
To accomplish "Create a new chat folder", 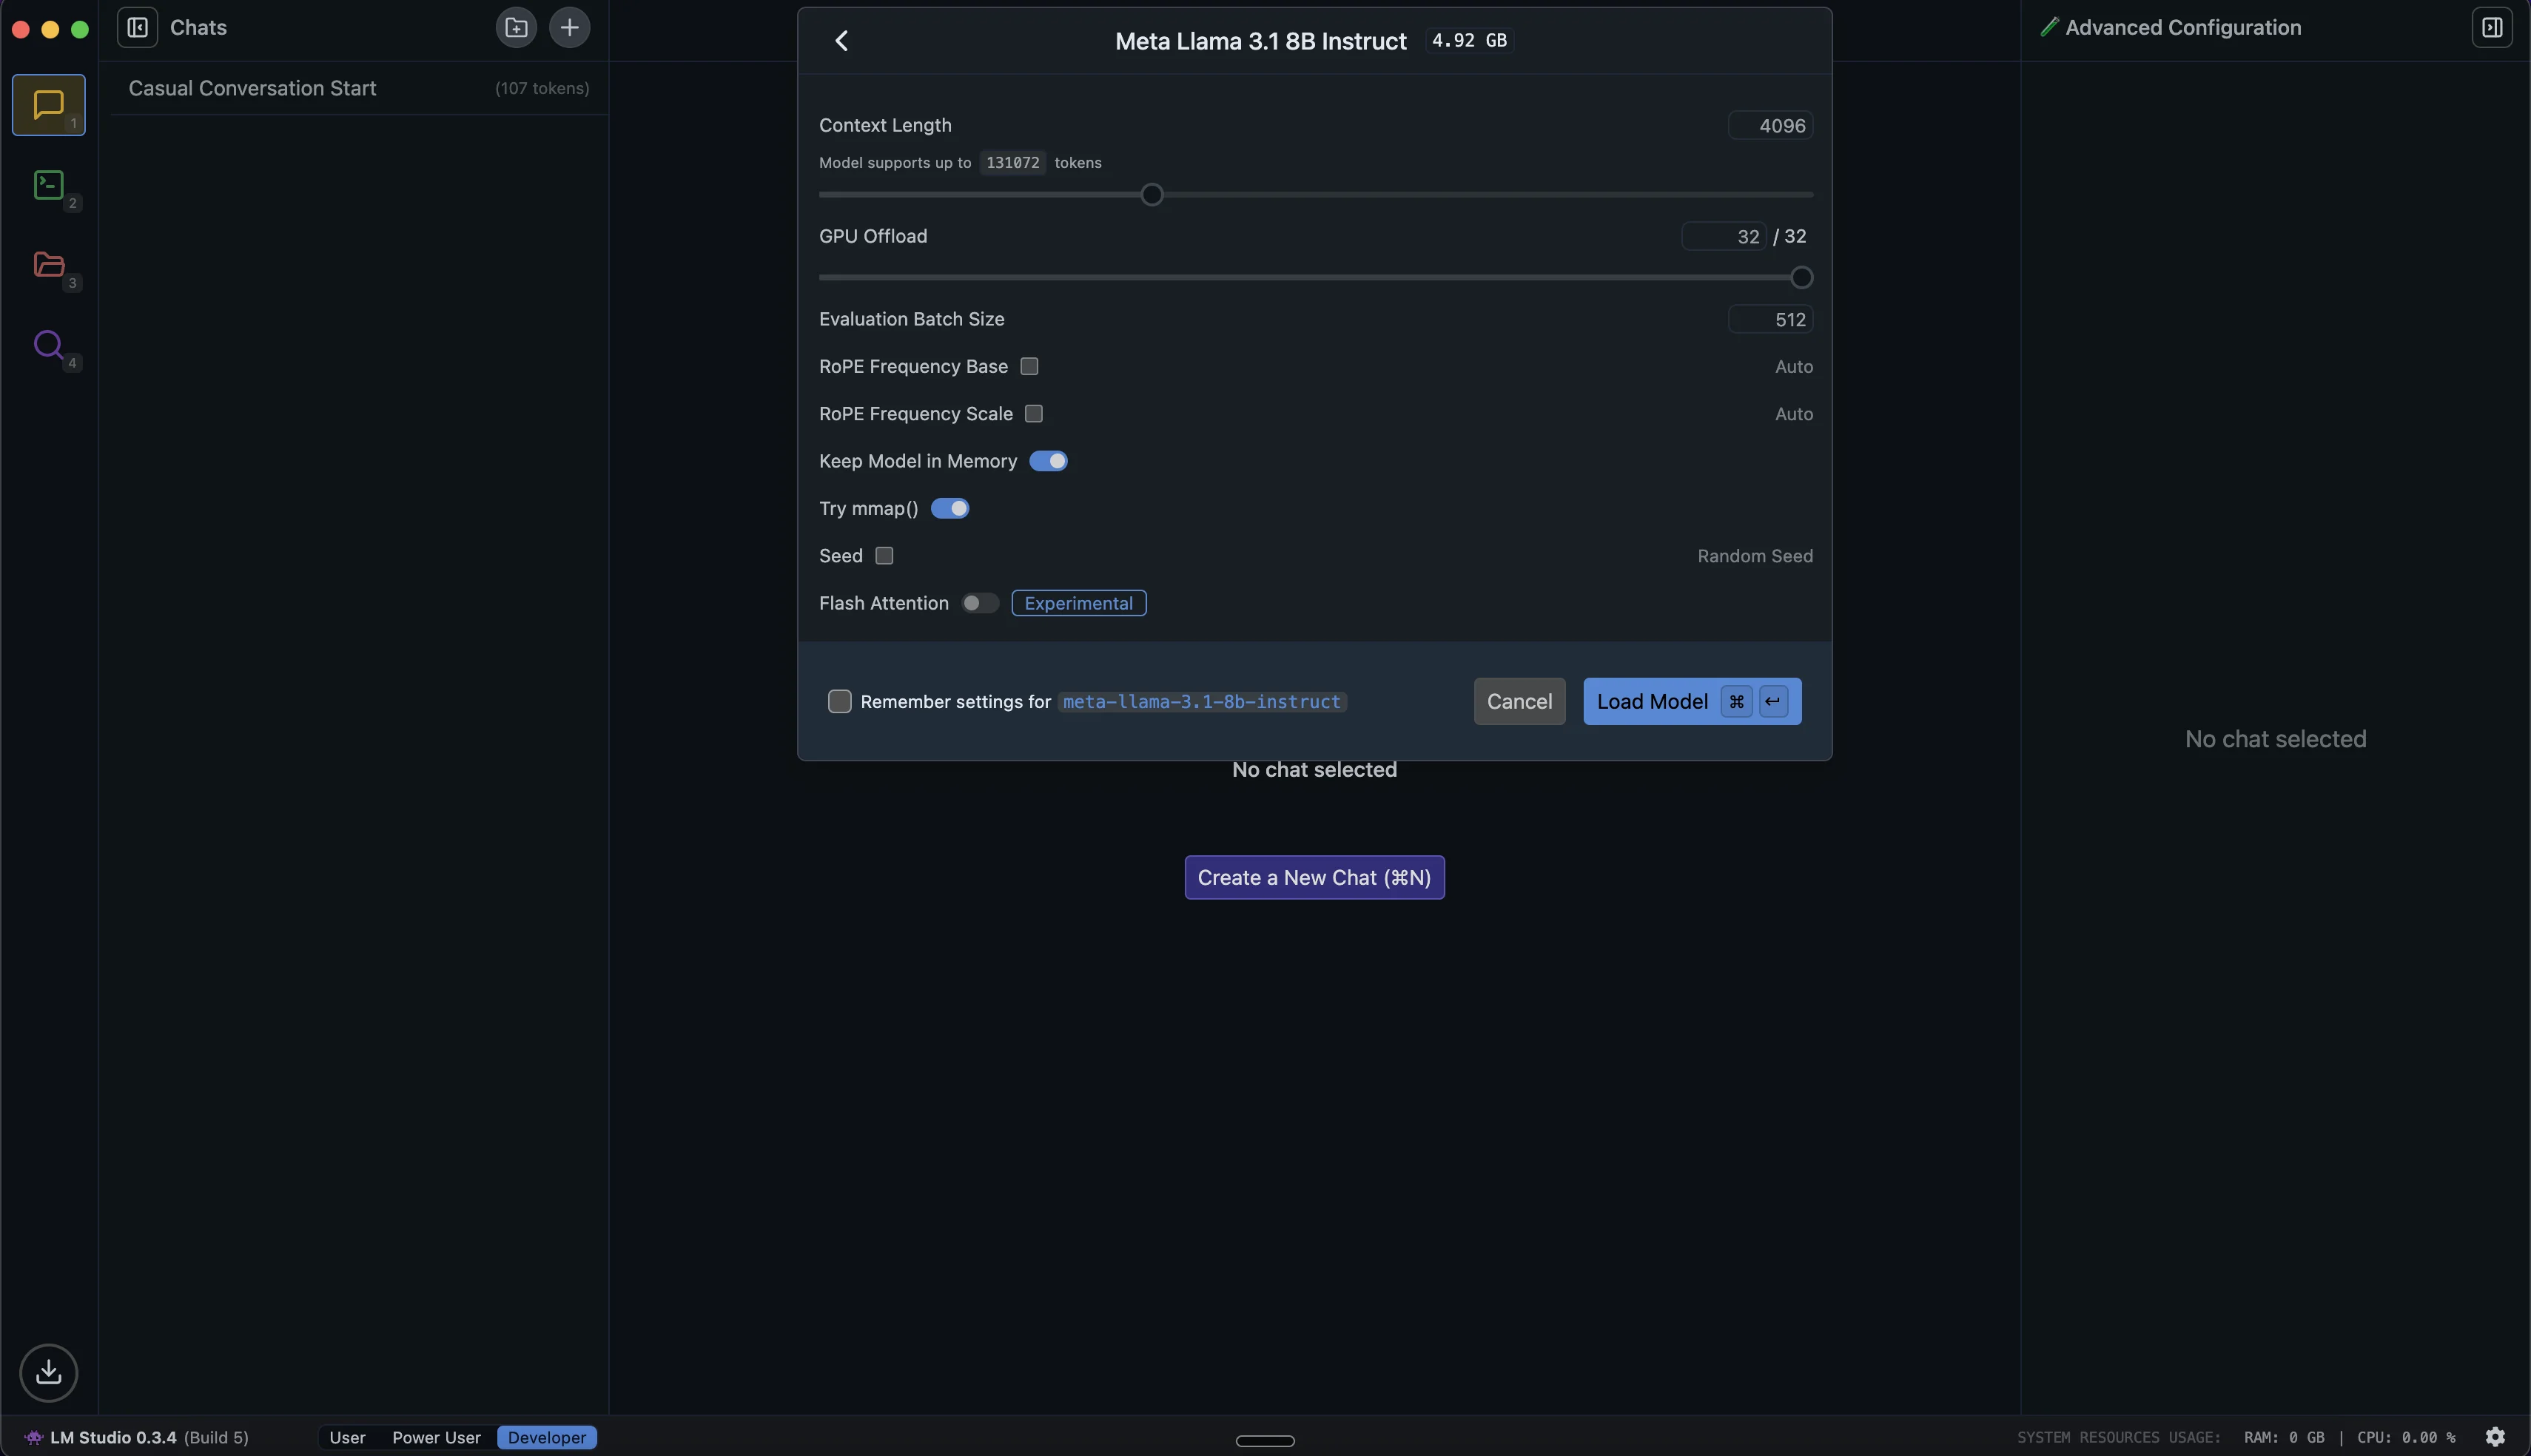I will coord(516,27).
